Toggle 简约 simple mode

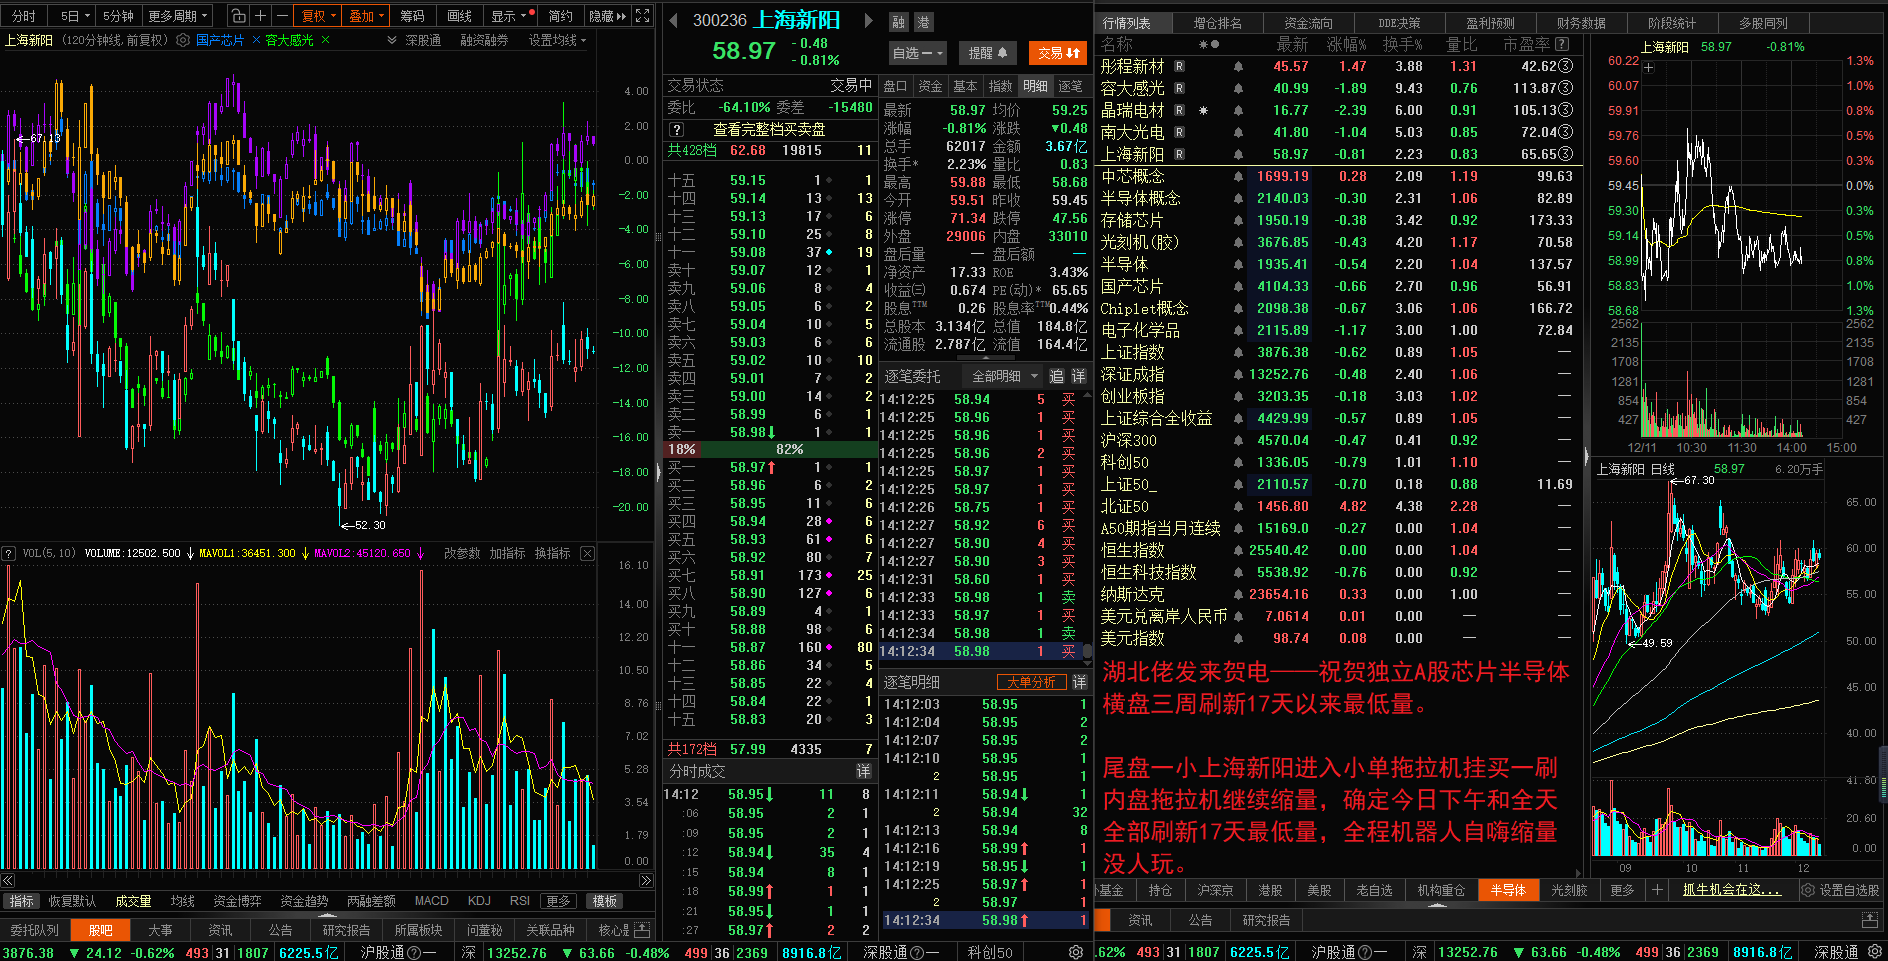tap(560, 16)
